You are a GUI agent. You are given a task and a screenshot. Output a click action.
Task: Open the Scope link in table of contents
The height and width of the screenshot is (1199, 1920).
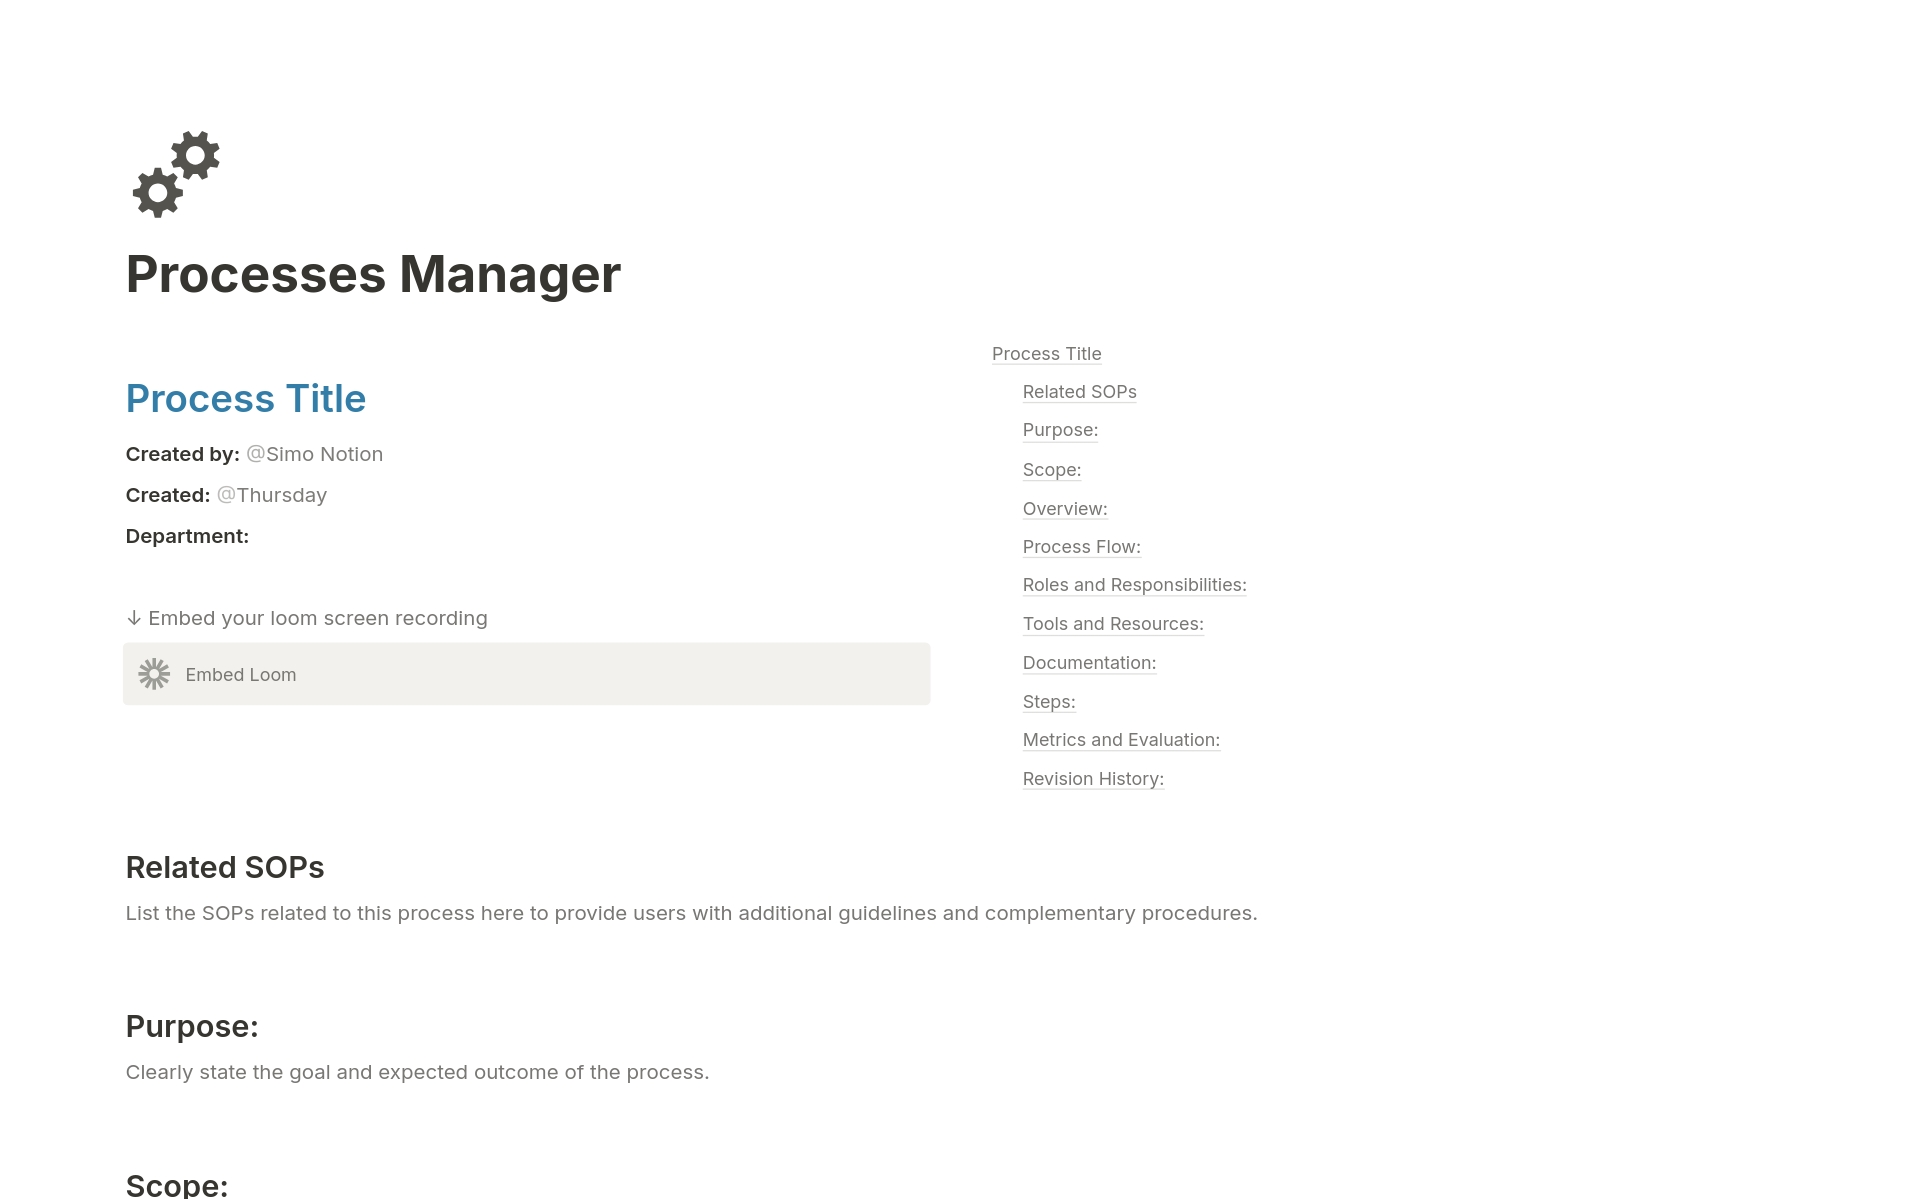tap(1051, 470)
